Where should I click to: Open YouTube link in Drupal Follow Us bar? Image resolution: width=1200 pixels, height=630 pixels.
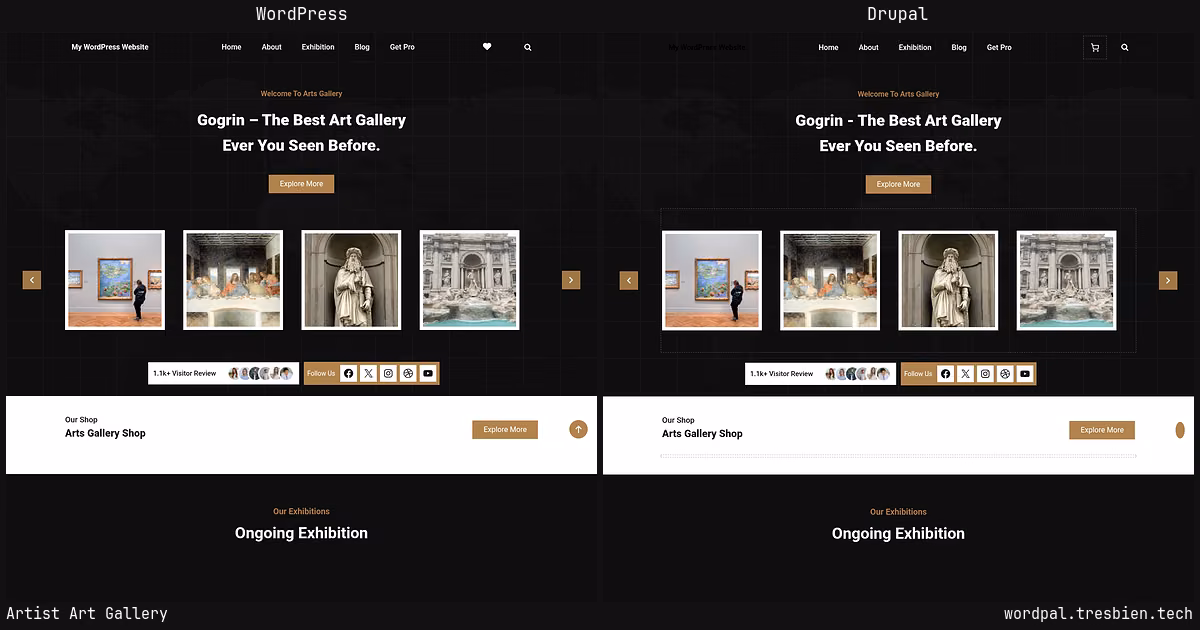[1025, 374]
